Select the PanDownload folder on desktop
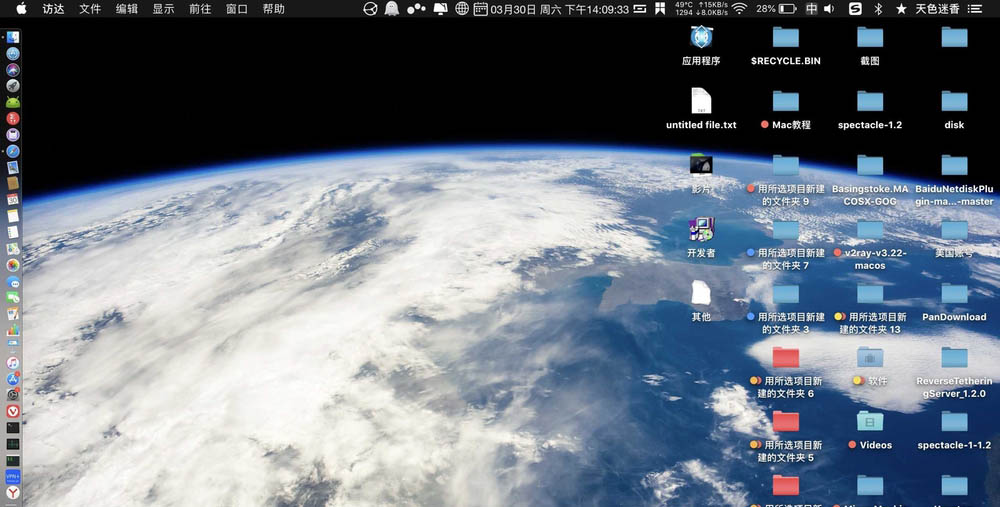Screen dimensions: 1000x507 tap(954, 302)
